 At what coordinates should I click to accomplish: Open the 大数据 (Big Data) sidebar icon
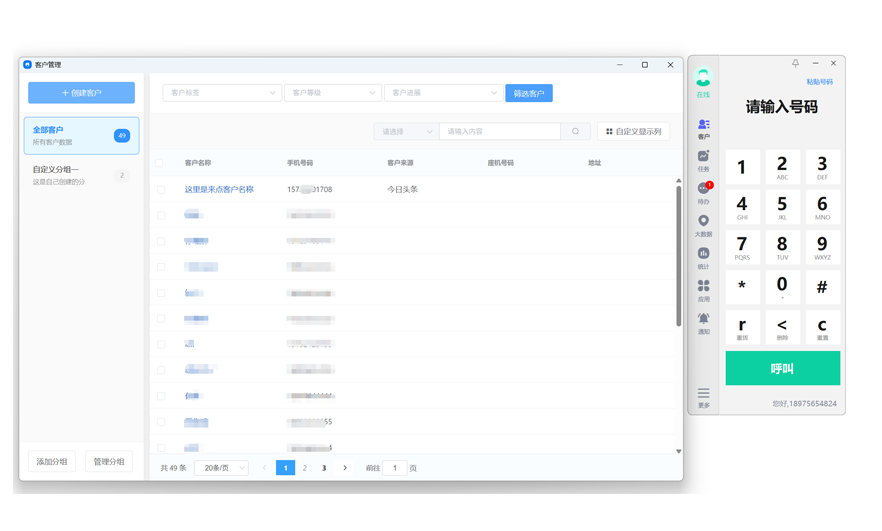pyautogui.click(x=703, y=224)
